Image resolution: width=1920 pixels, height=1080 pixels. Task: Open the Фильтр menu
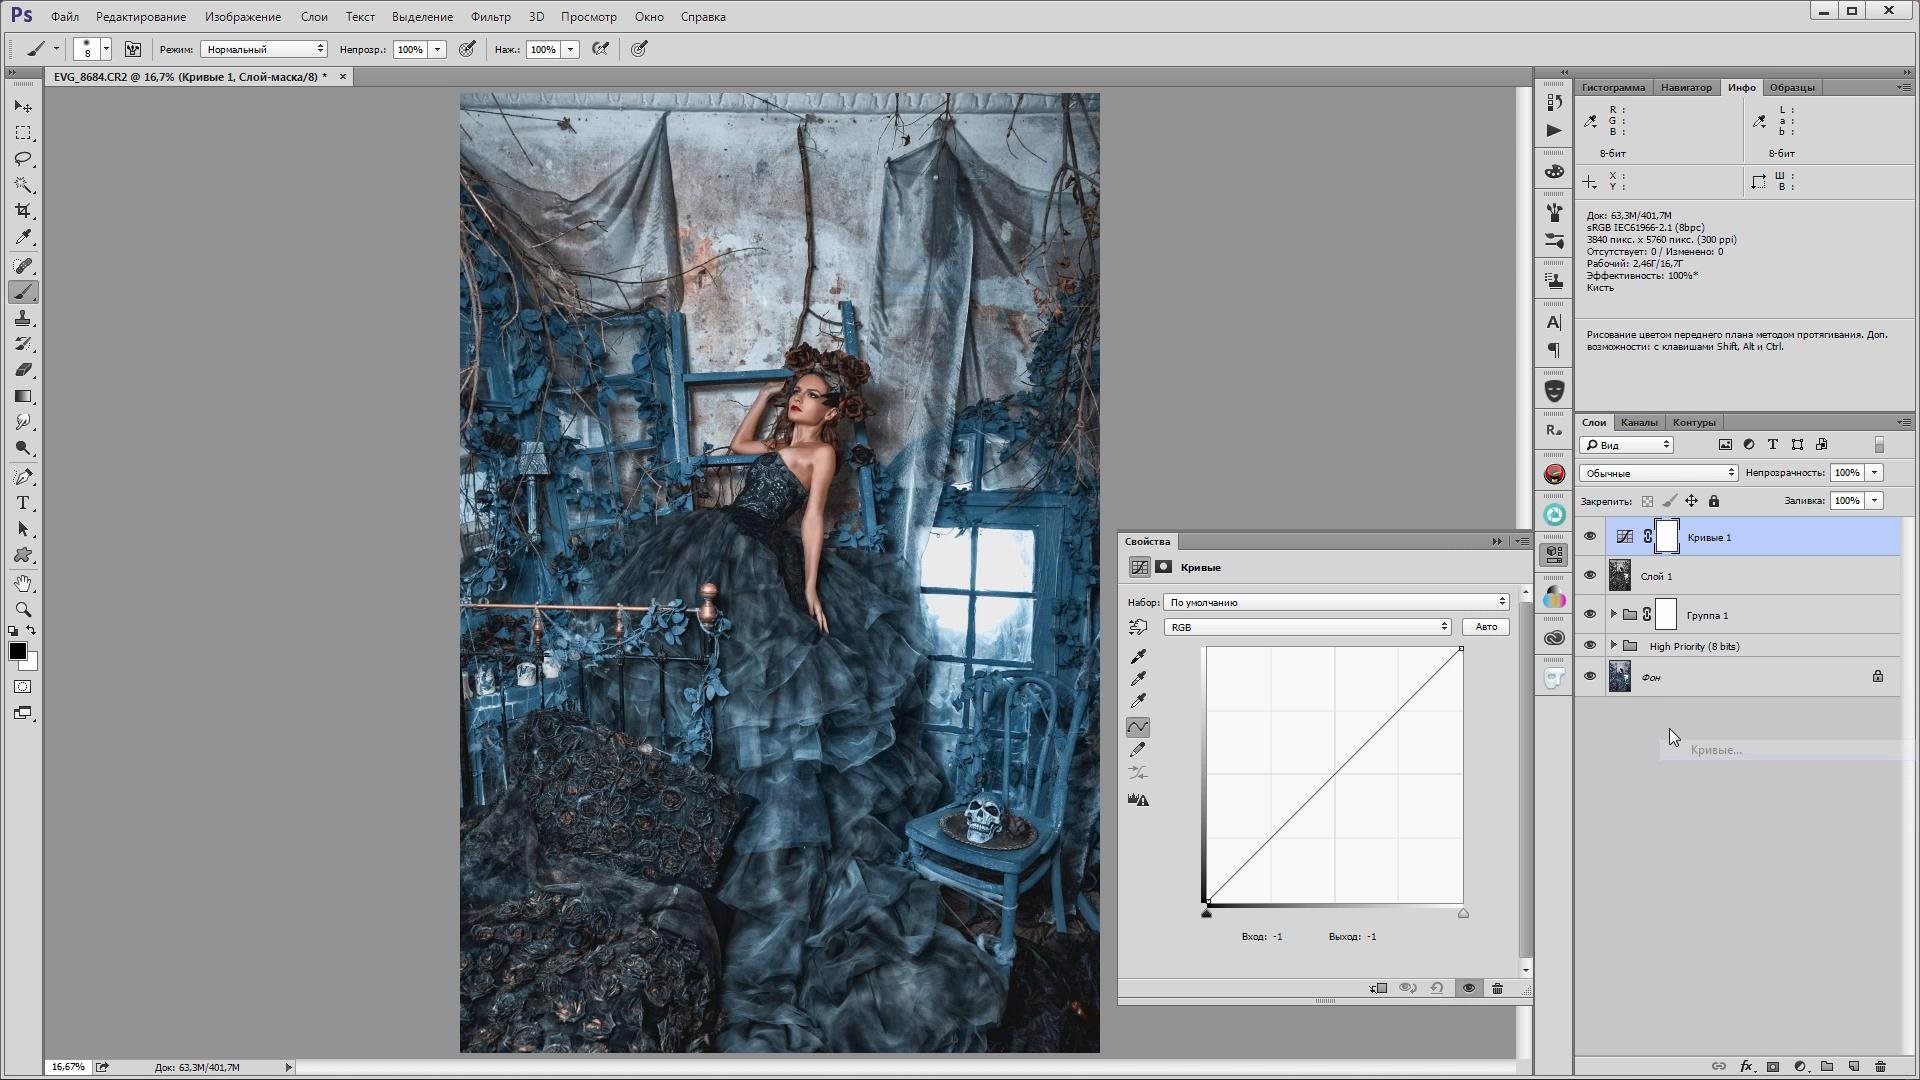click(490, 17)
